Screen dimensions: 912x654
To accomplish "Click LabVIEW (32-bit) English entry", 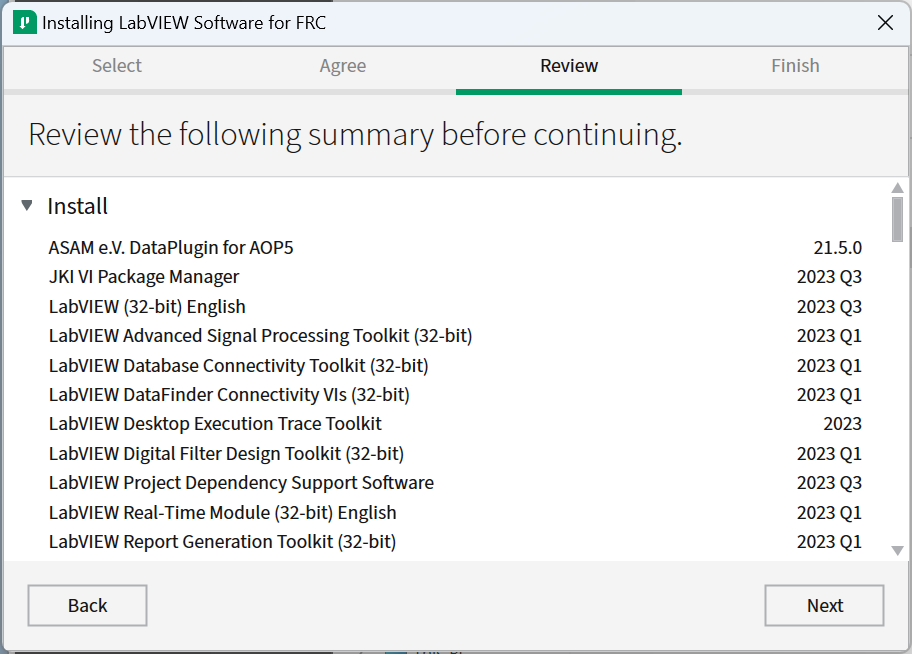I will 147,306.
